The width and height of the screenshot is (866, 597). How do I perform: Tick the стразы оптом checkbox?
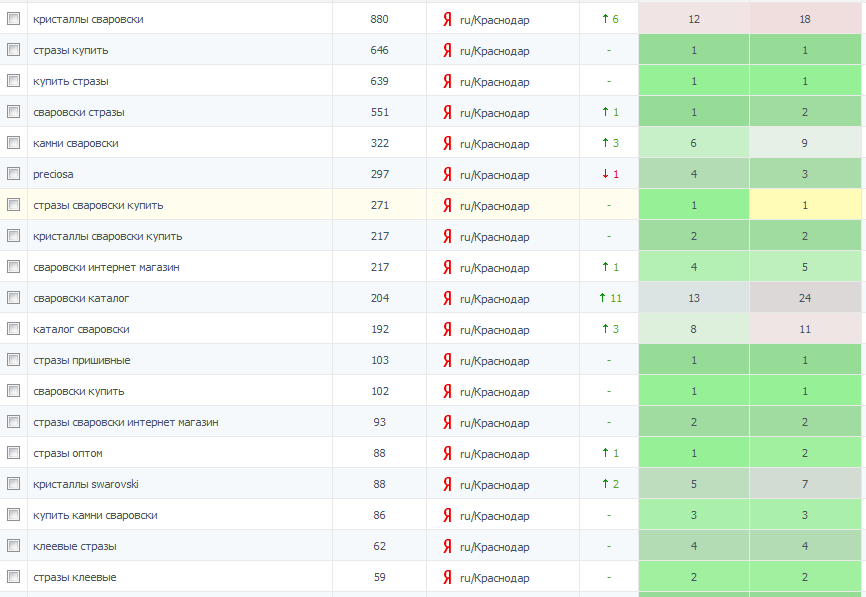(13, 453)
